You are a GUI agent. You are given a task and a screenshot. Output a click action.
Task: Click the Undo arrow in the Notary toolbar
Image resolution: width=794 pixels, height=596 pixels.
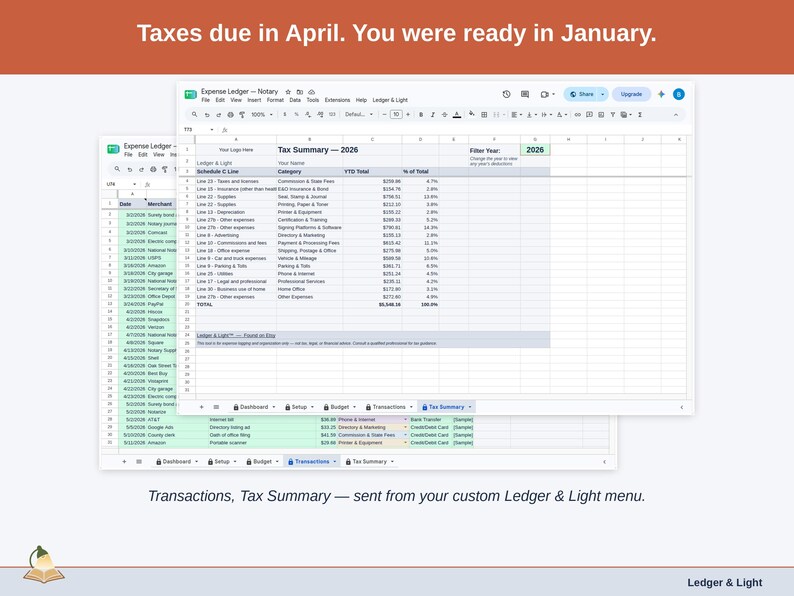pyautogui.click(x=207, y=115)
